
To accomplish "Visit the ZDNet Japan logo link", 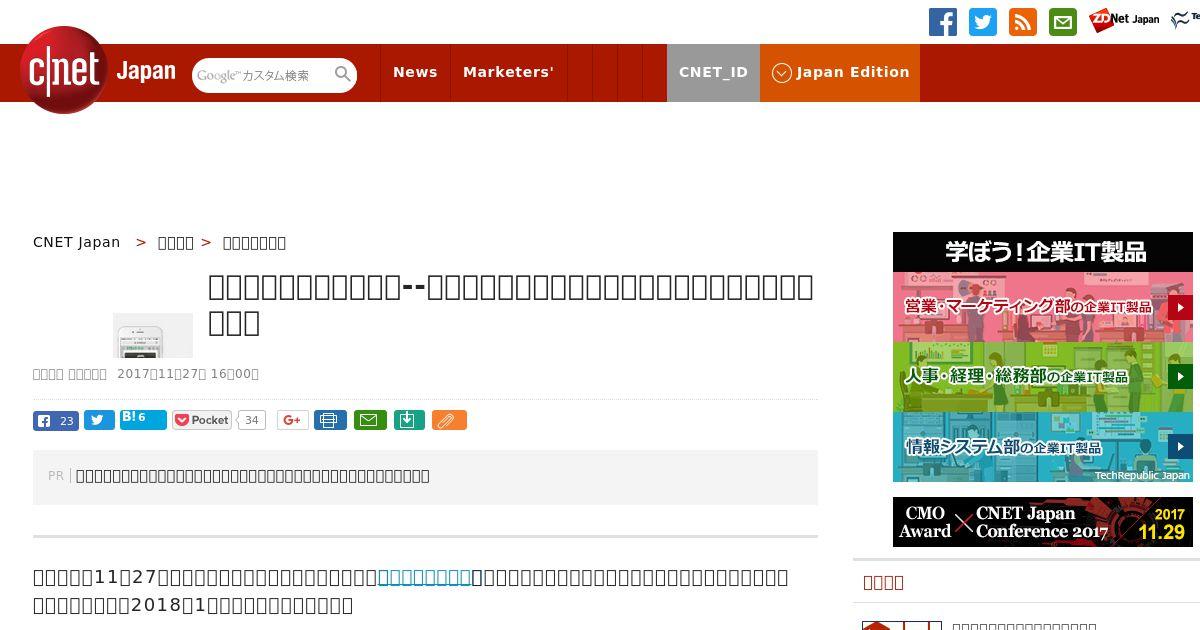I will pyautogui.click(x=1125, y=19).
